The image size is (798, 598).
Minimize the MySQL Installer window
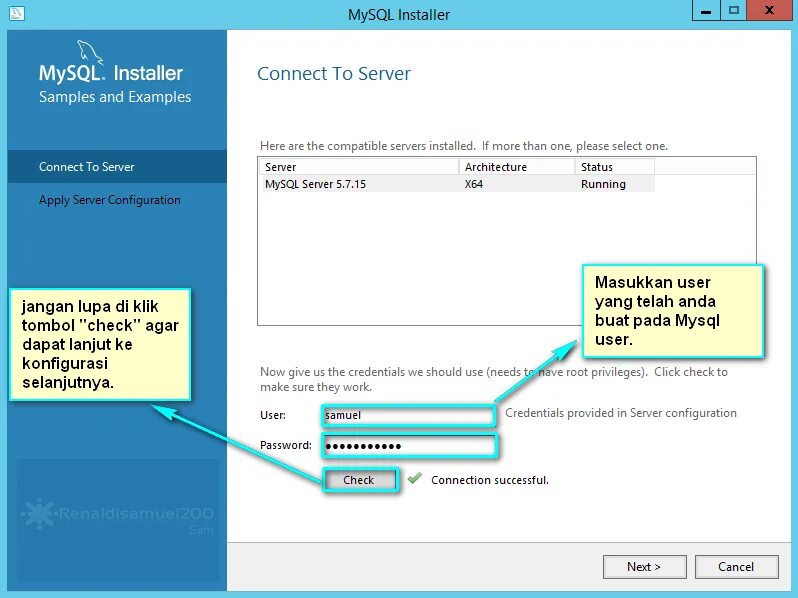tap(706, 11)
